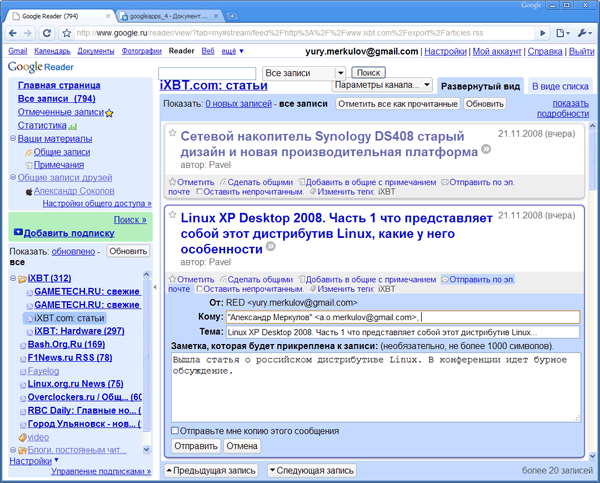Screen dimensions: 600x483
Task: Click Сделать общими under the Linux XP article
Action: click(256, 279)
